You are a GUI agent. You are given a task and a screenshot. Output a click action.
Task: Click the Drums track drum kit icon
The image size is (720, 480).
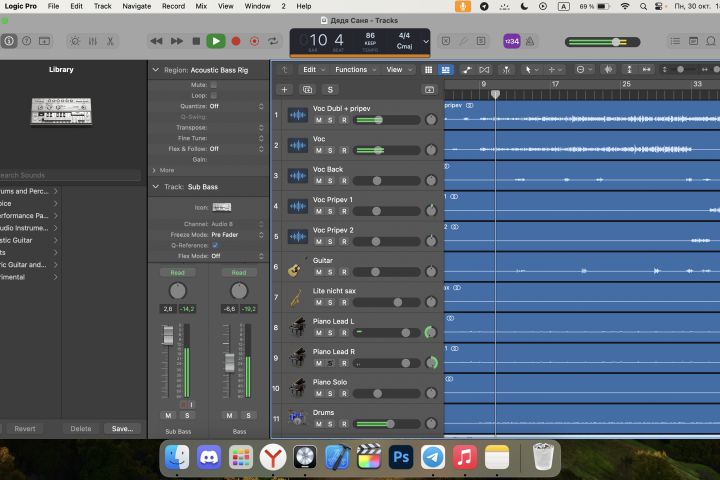coord(297,418)
